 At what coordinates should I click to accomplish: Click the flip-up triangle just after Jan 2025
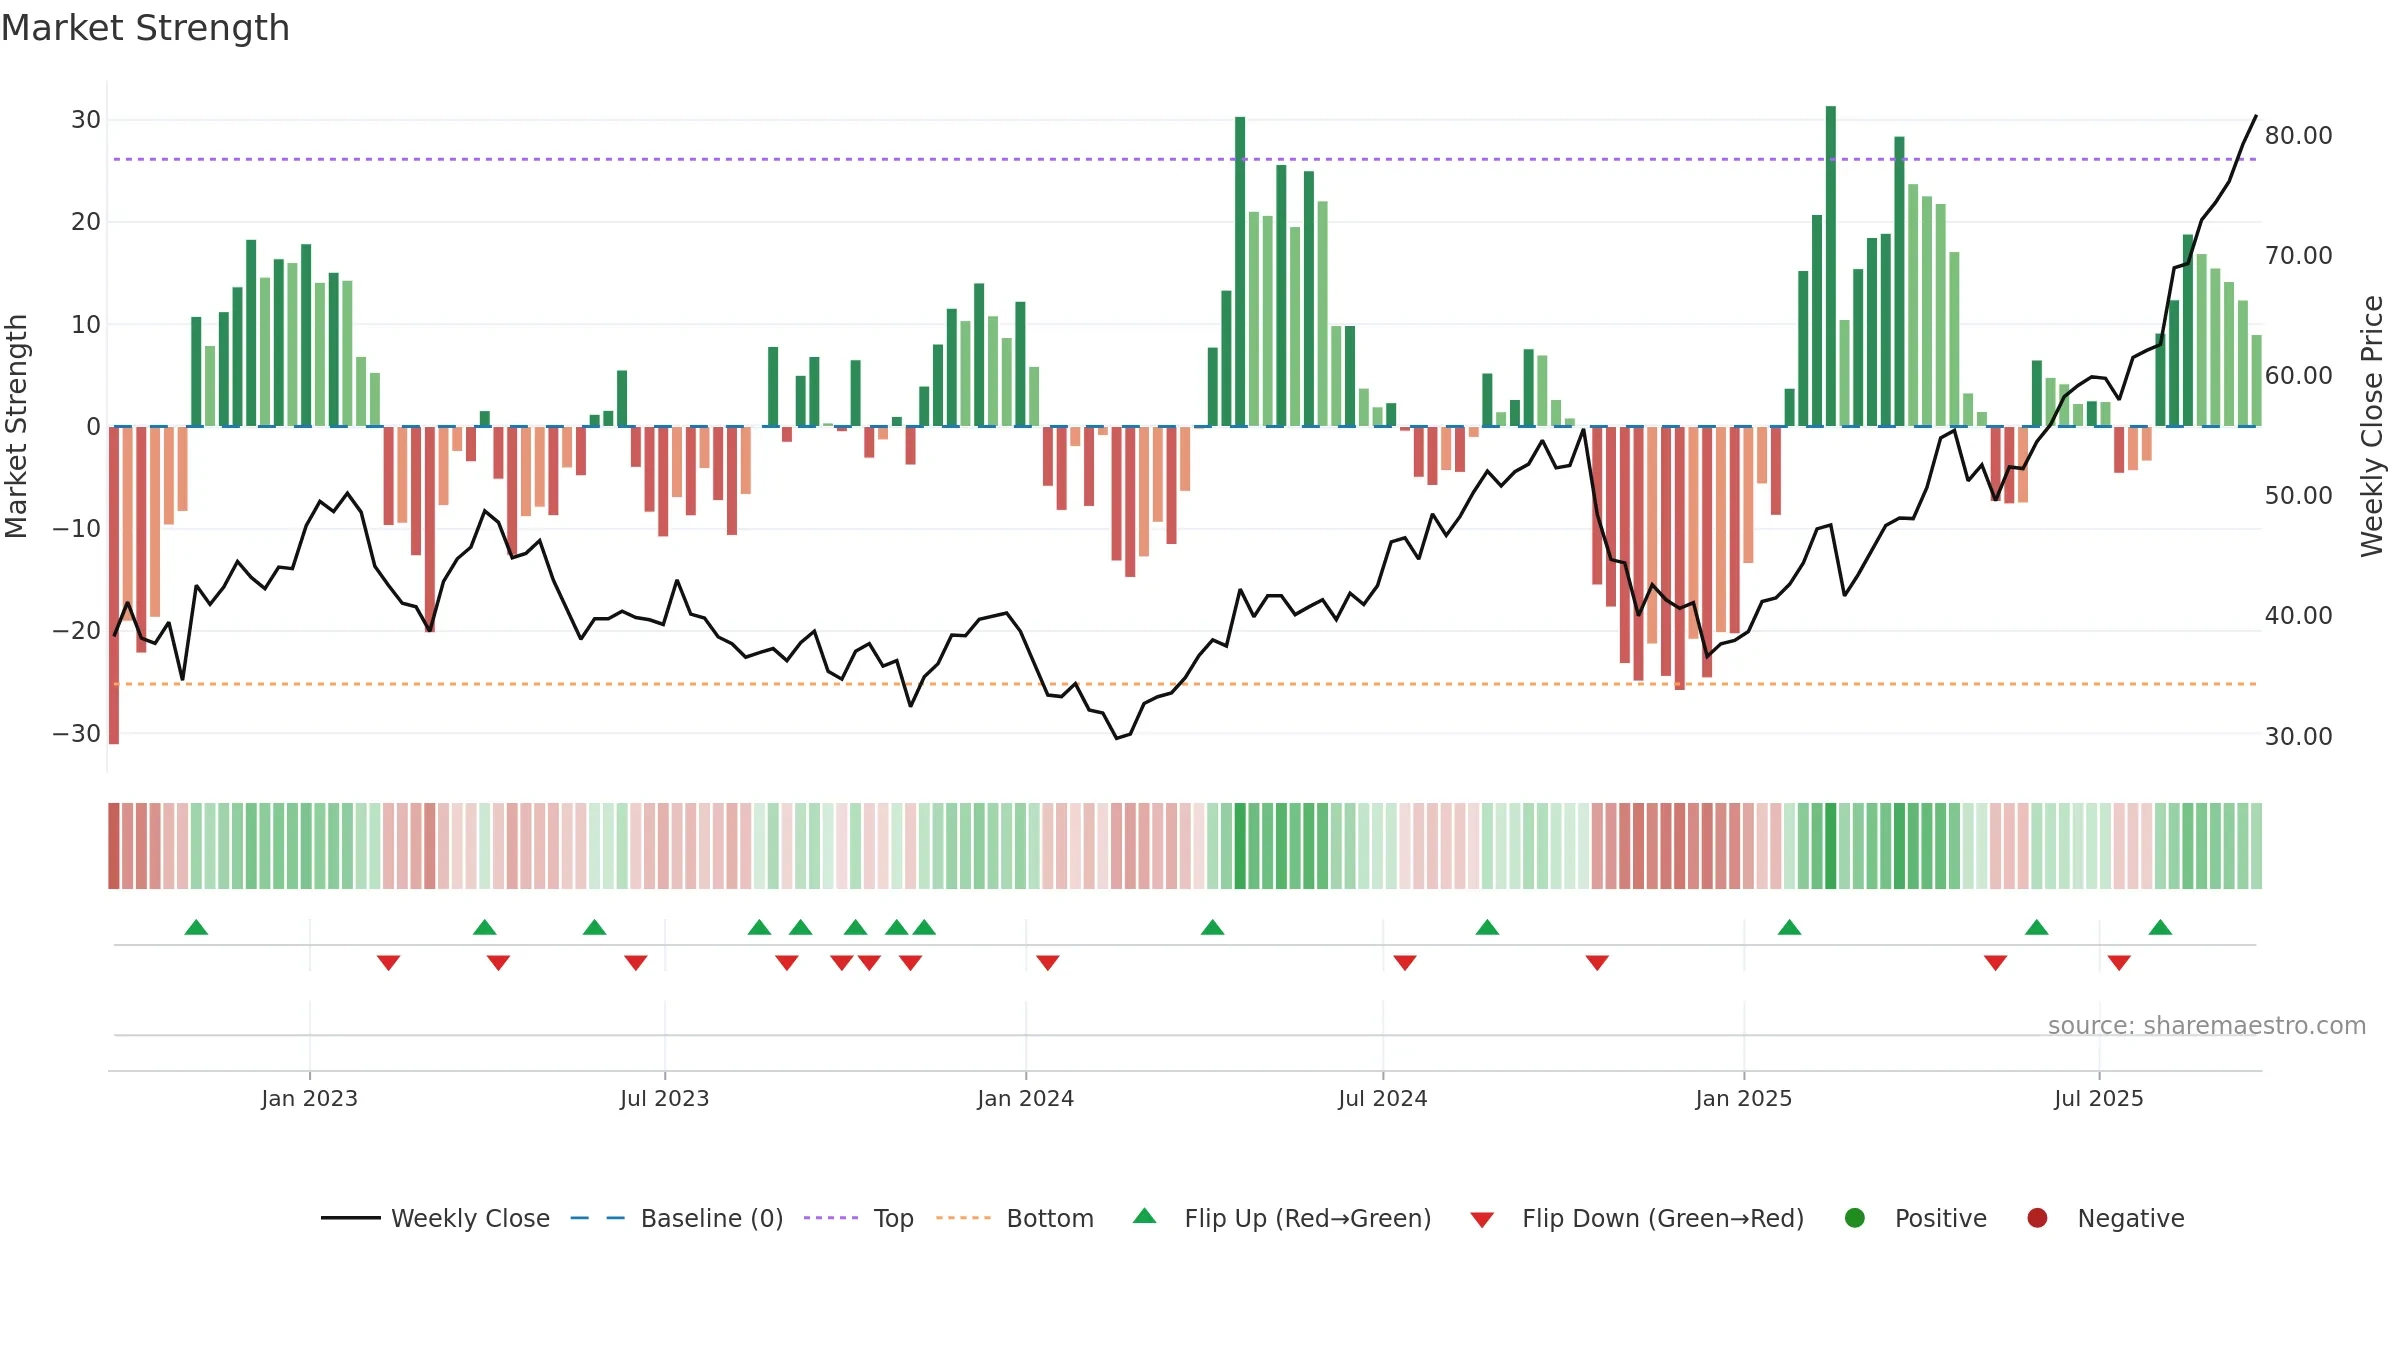[1789, 927]
